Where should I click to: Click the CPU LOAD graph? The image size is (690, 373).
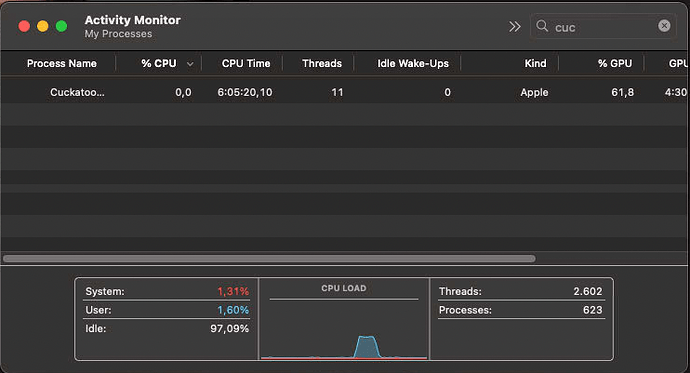[x=344, y=329]
